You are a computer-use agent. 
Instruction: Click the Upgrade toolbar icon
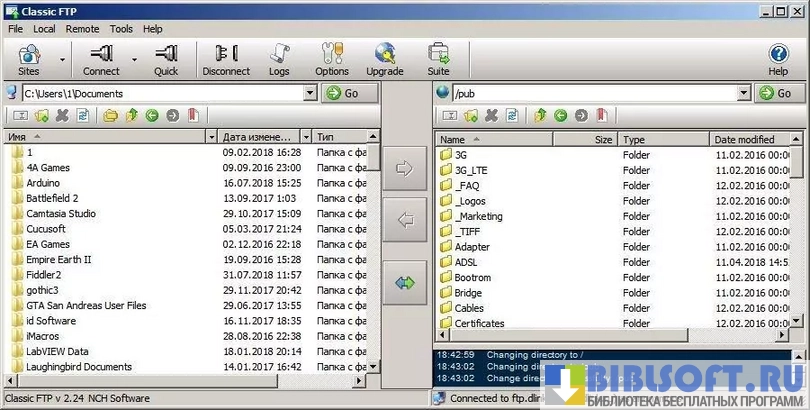384,59
